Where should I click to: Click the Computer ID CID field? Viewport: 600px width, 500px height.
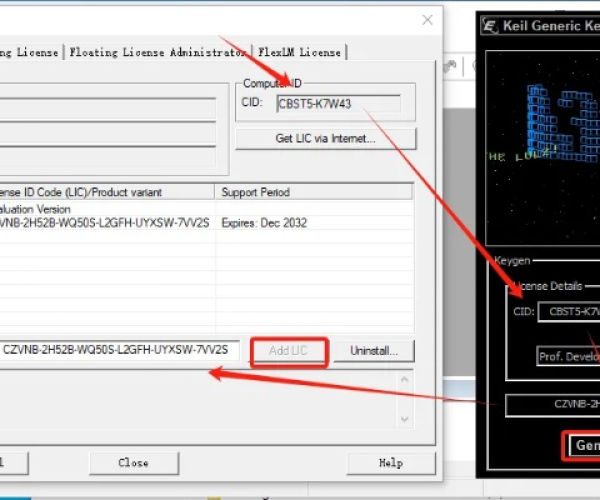click(337, 103)
